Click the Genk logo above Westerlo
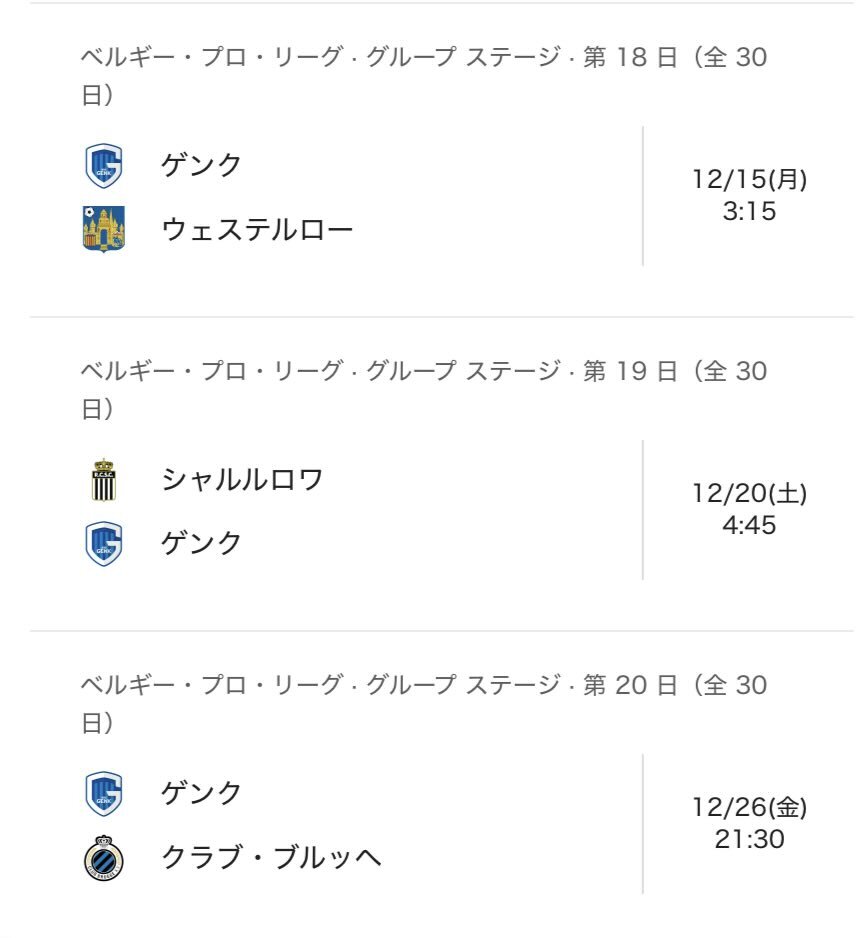 pos(103,166)
